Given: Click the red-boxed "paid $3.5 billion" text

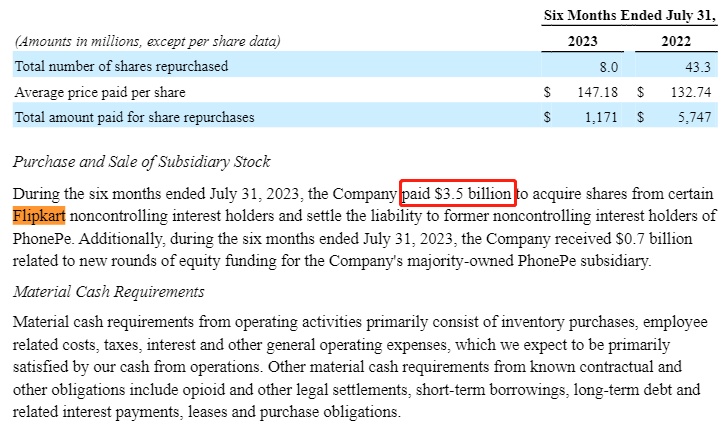Looking at the screenshot, I should click(458, 193).
